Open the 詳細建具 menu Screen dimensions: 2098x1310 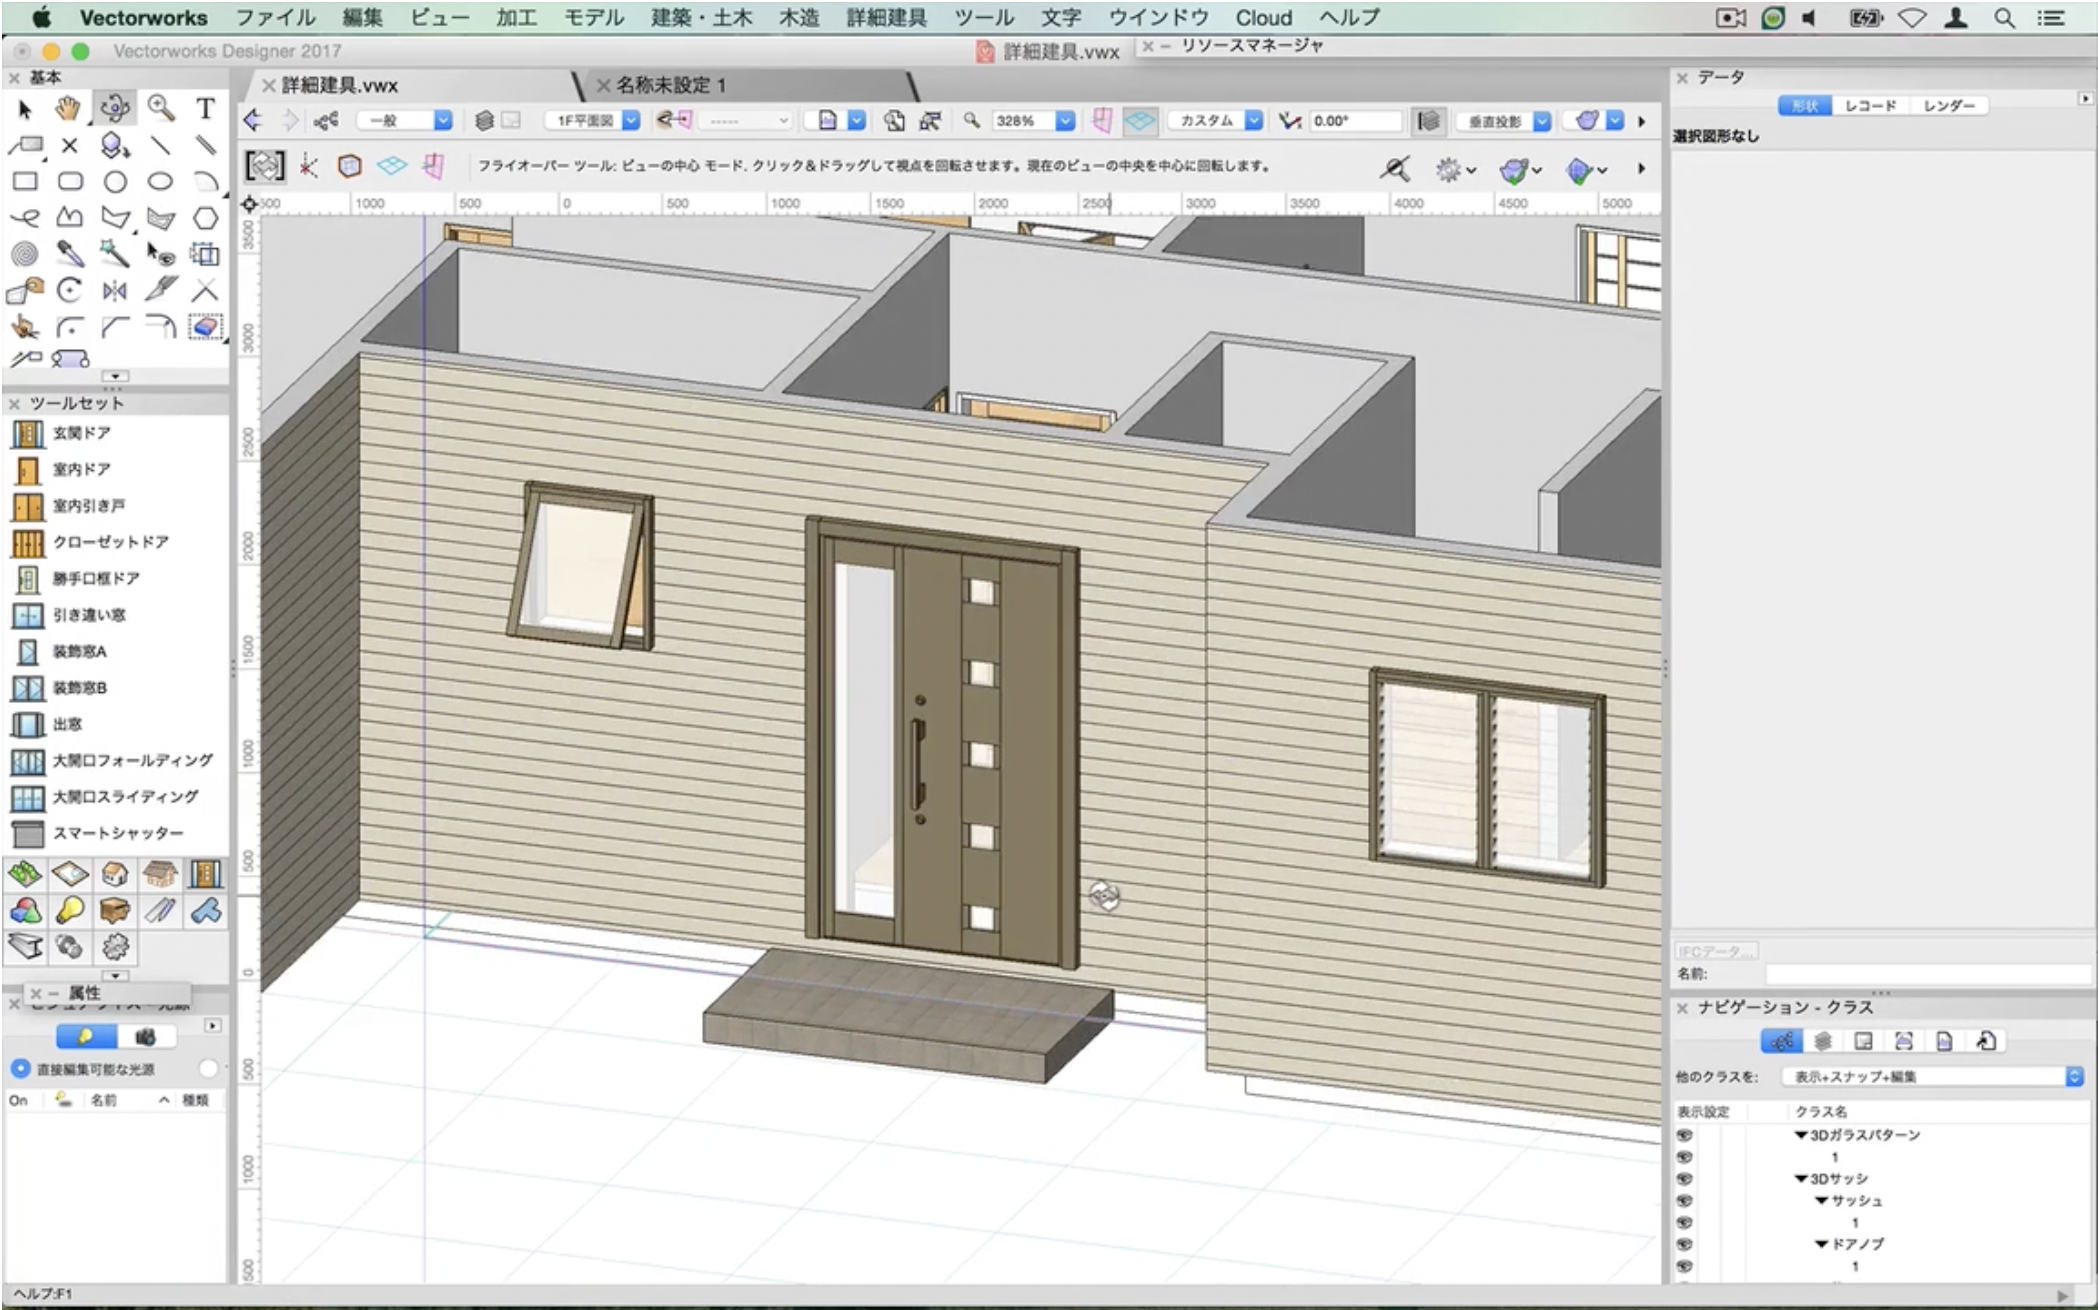(x=886, y=17)
